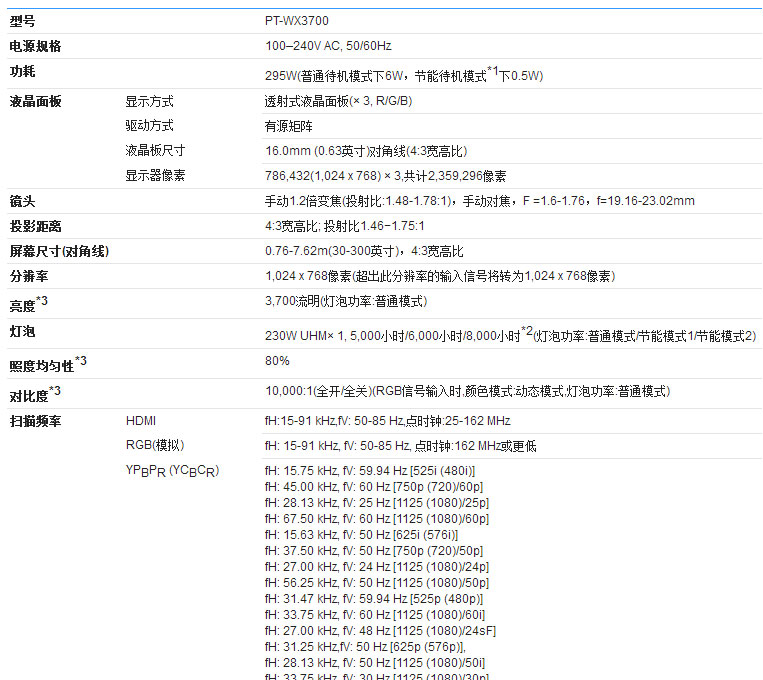Click the YPBPR (YCBCR) sub-label
The image size is (763, 680).
tap(173, 471)
